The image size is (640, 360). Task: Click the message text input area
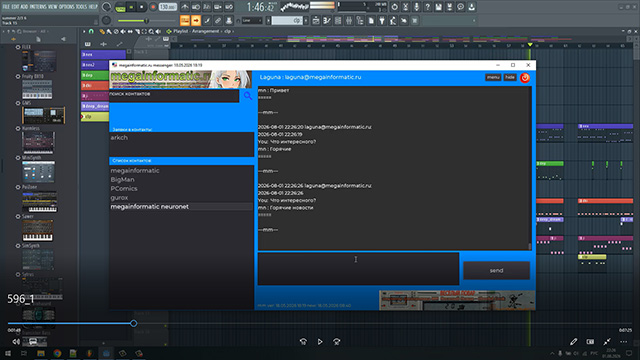pos(358,269)
